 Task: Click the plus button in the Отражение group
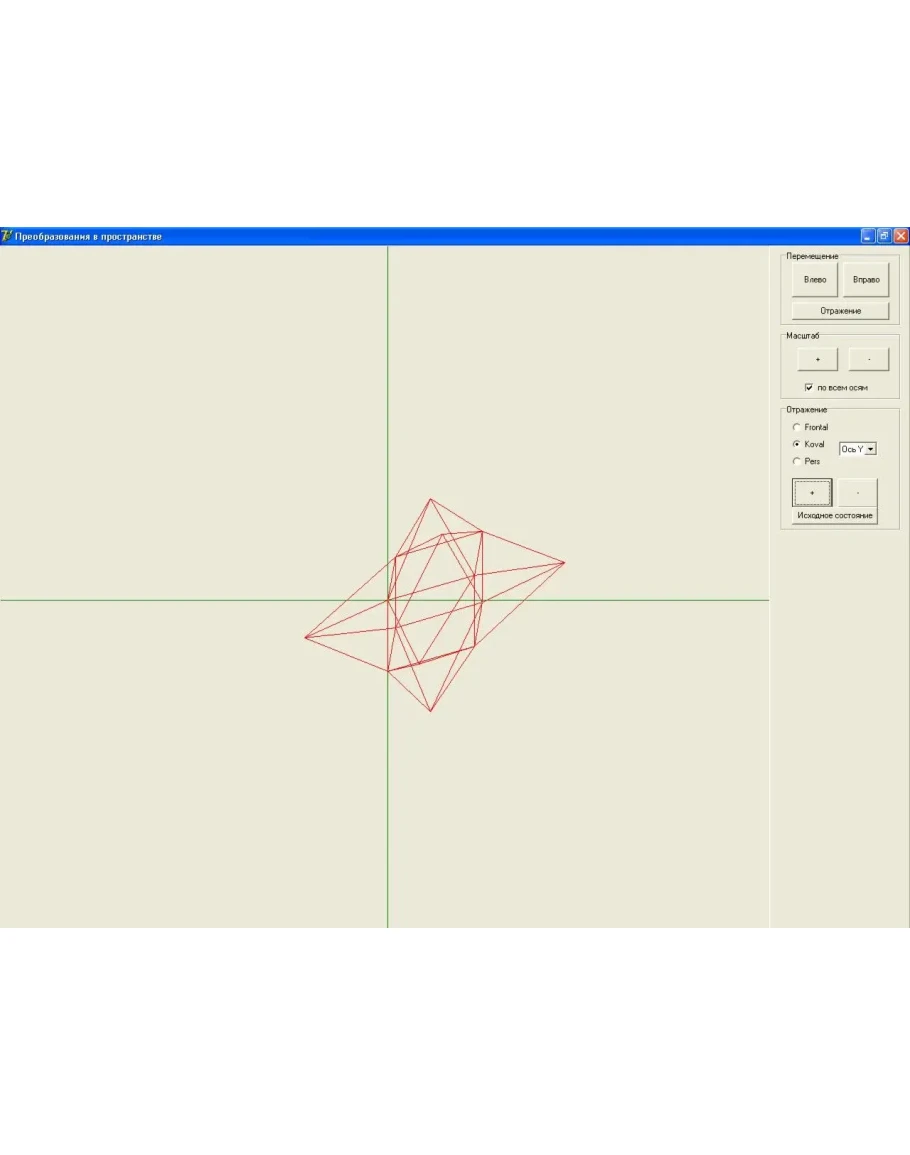click(x=812, y=493)
